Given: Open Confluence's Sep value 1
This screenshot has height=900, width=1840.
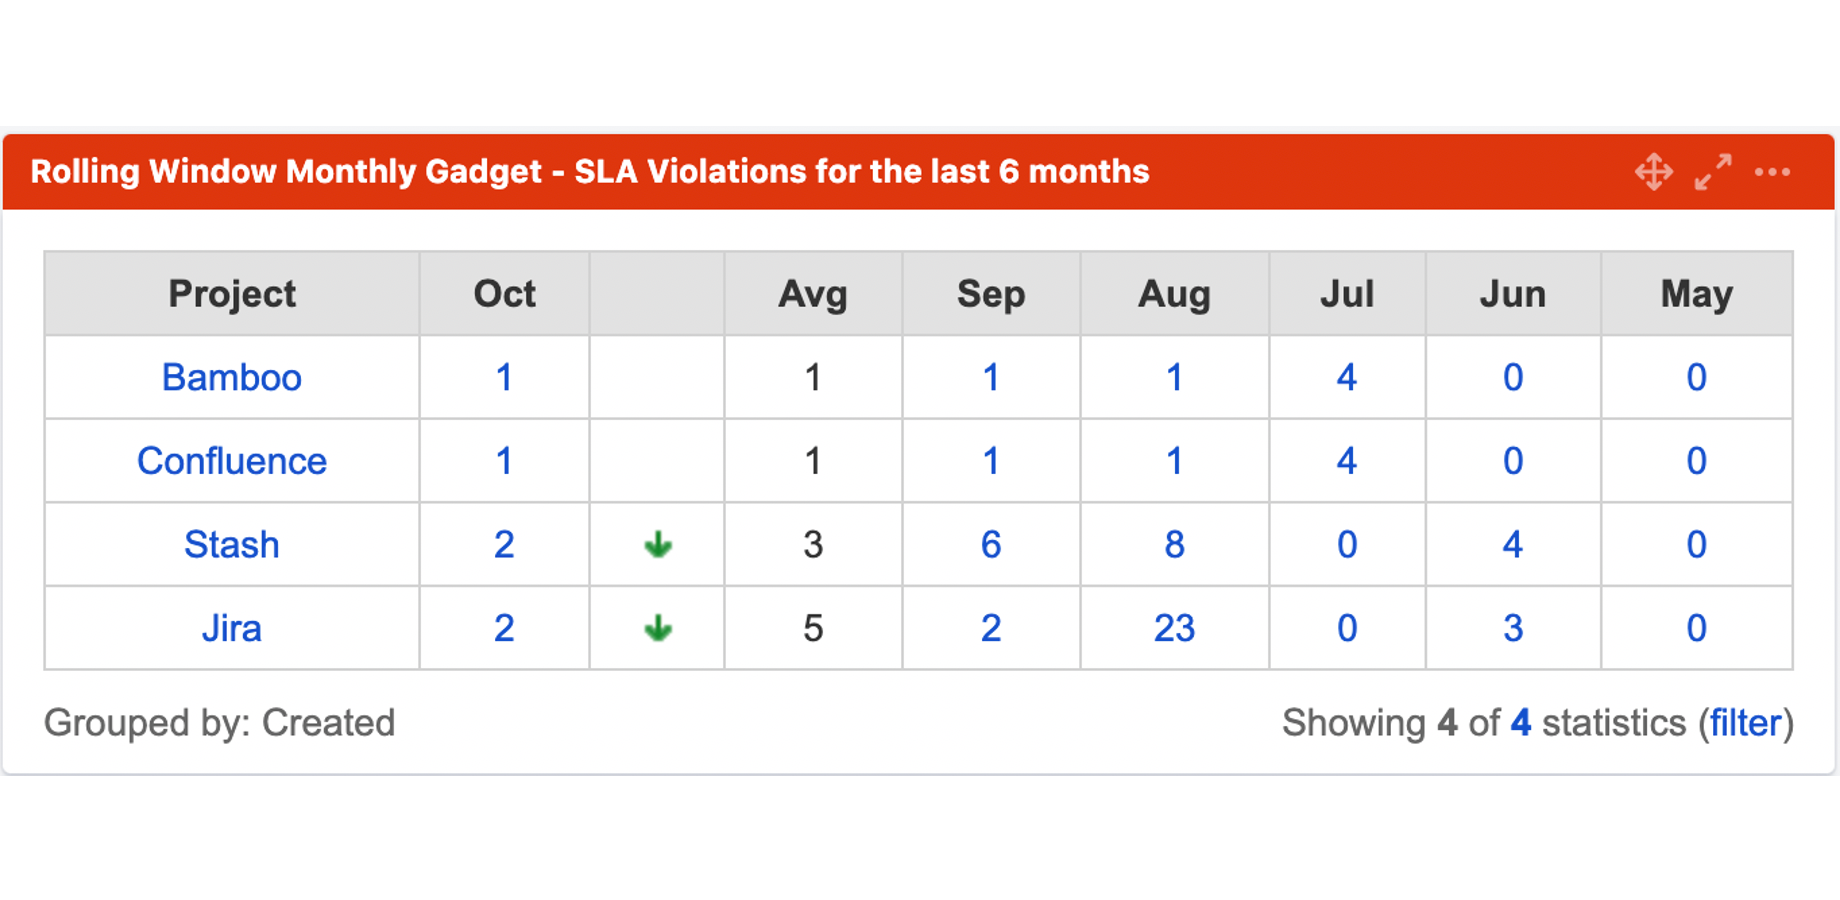Looking at the screenshot, I should [991, 461].
